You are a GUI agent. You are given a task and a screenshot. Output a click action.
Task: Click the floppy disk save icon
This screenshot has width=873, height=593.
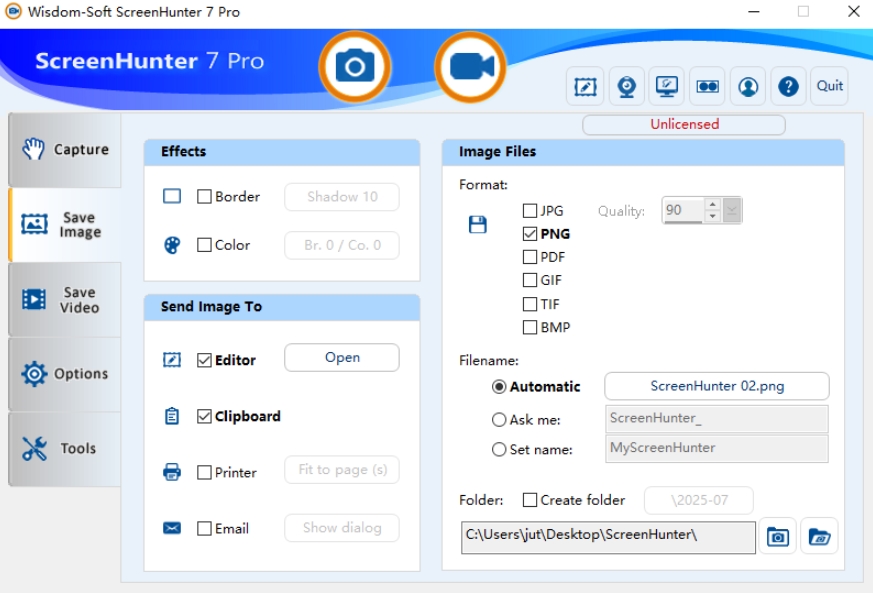[478, 224]
